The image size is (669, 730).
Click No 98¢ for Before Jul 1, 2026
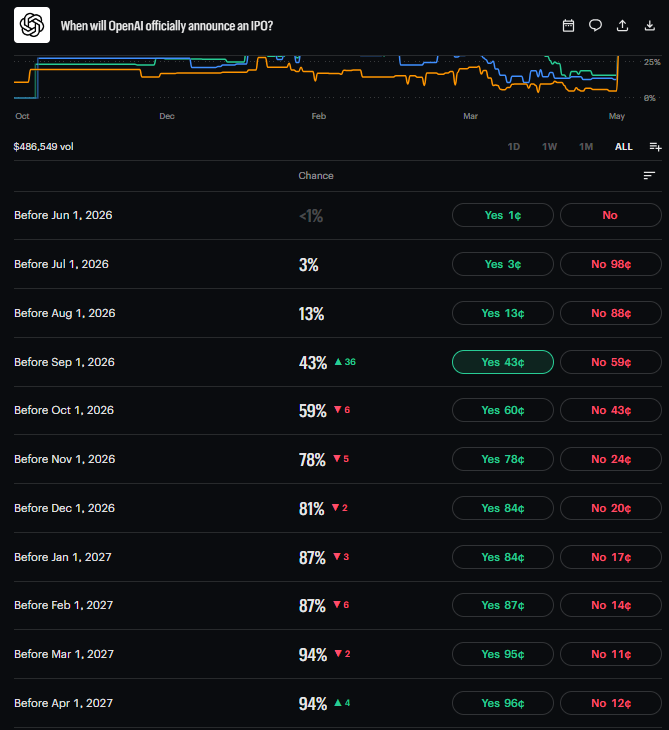(610, 264)
